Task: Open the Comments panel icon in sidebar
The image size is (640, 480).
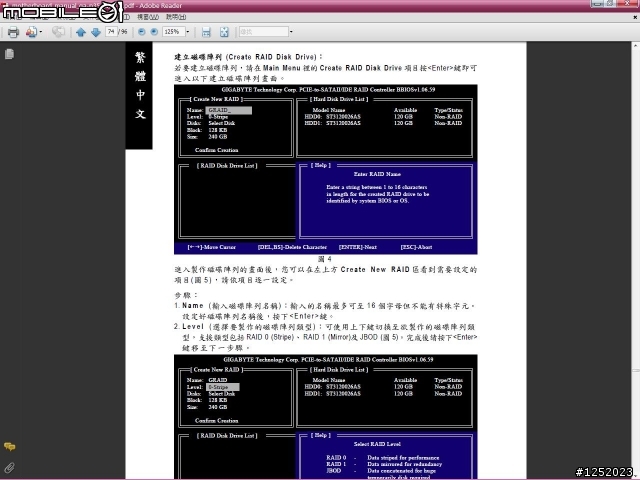Action: pos(9,447)
